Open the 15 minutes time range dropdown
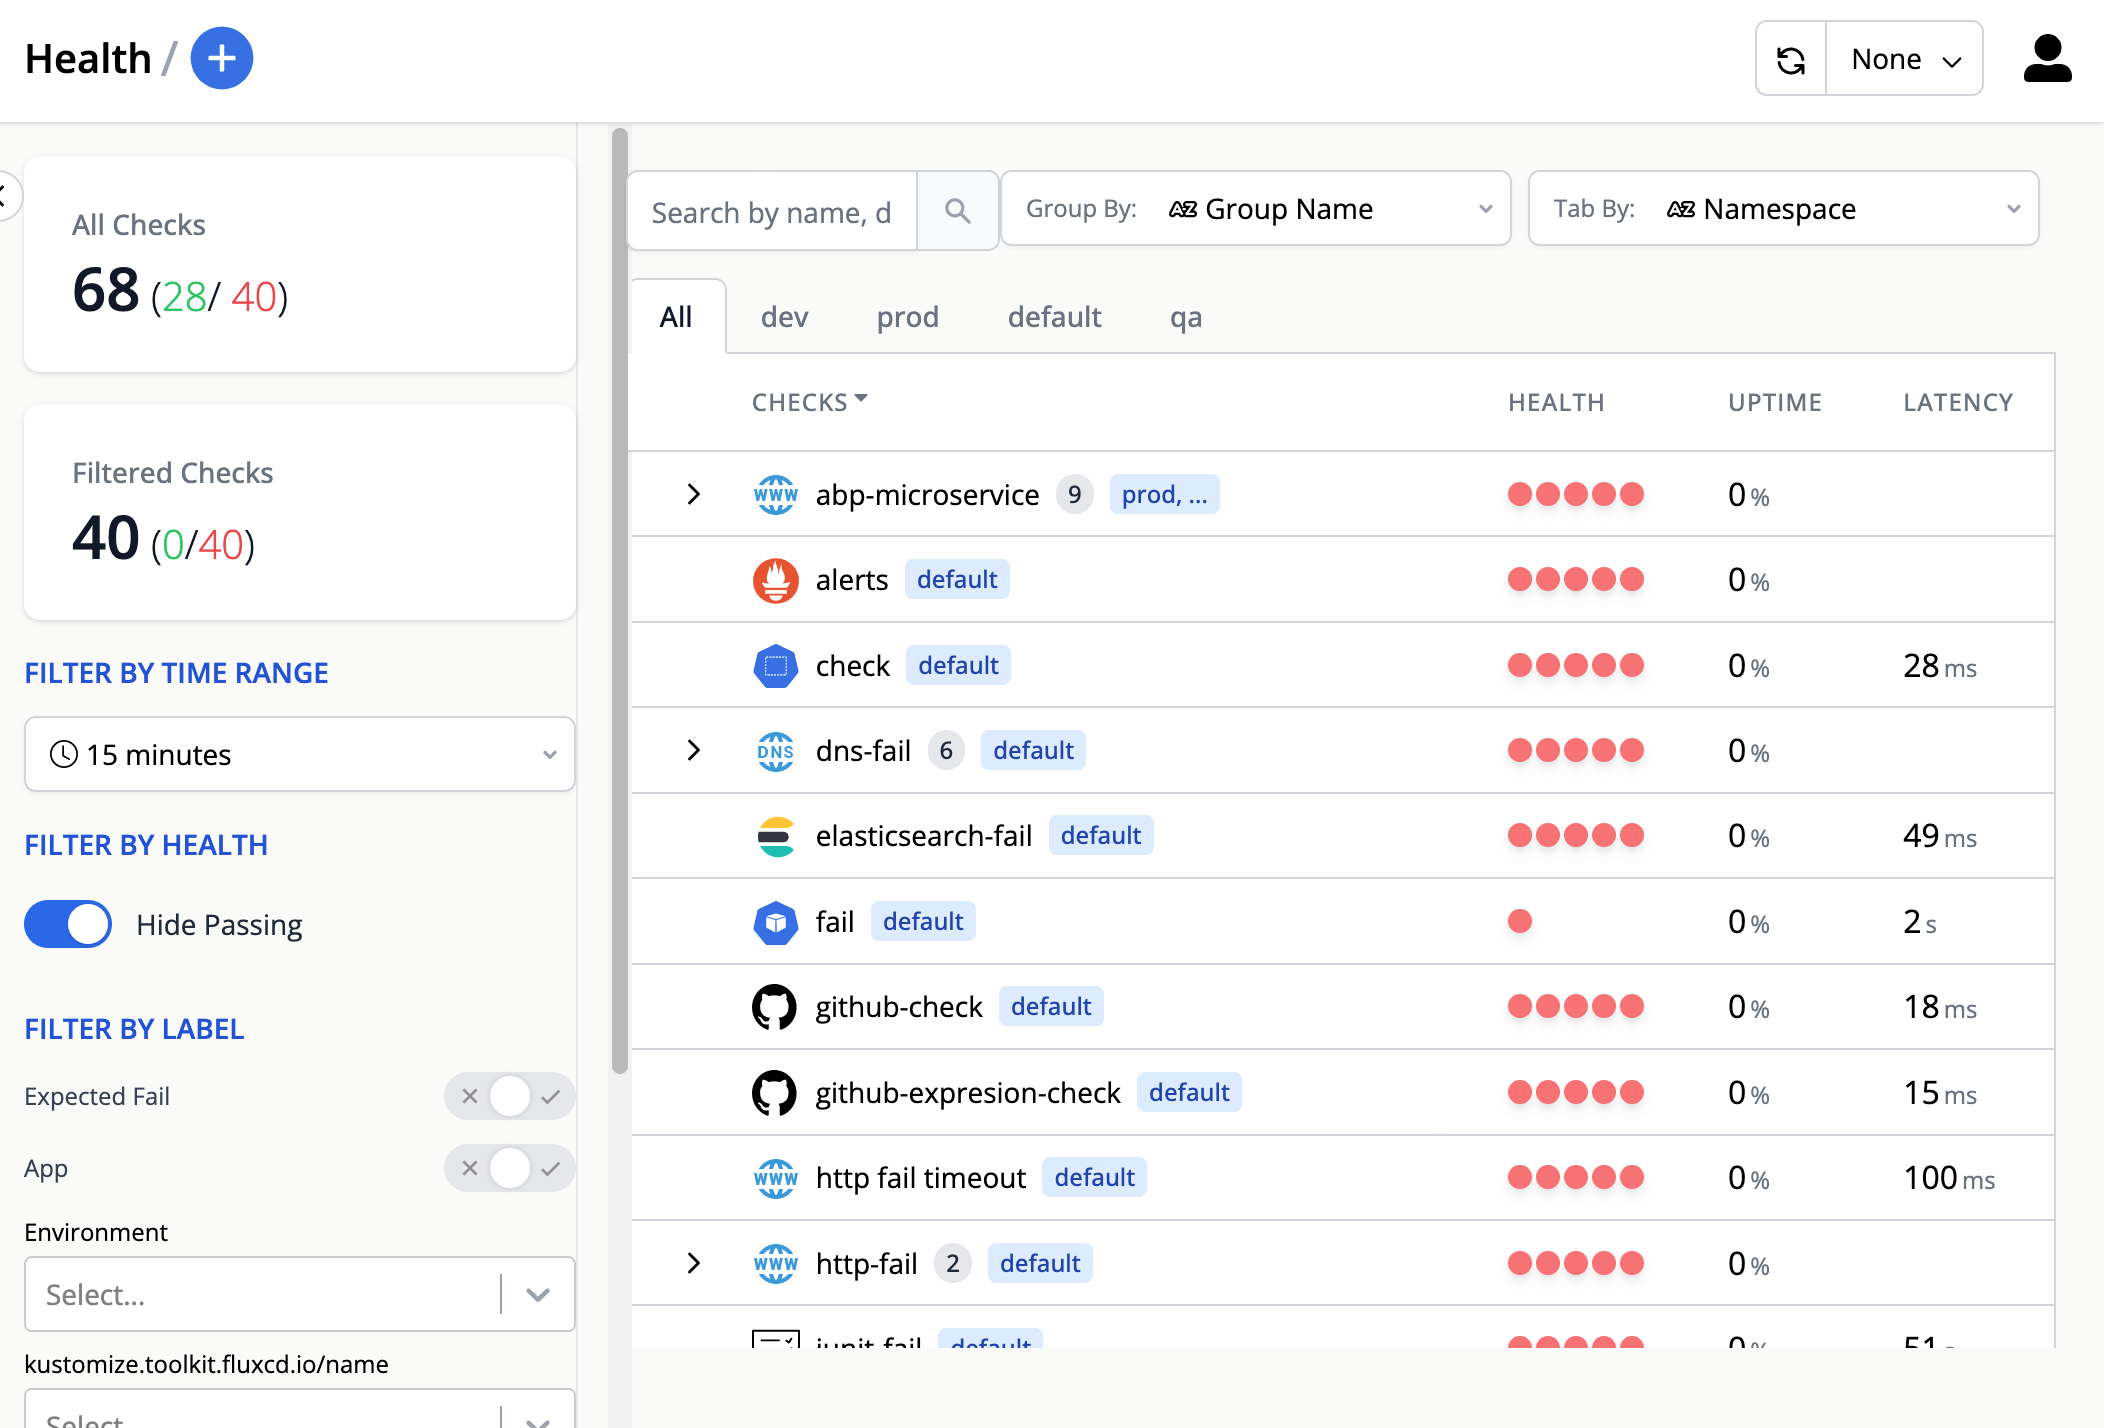Image resolution: width=2104 pixels, height=1428 pixels. coord(299,754)
